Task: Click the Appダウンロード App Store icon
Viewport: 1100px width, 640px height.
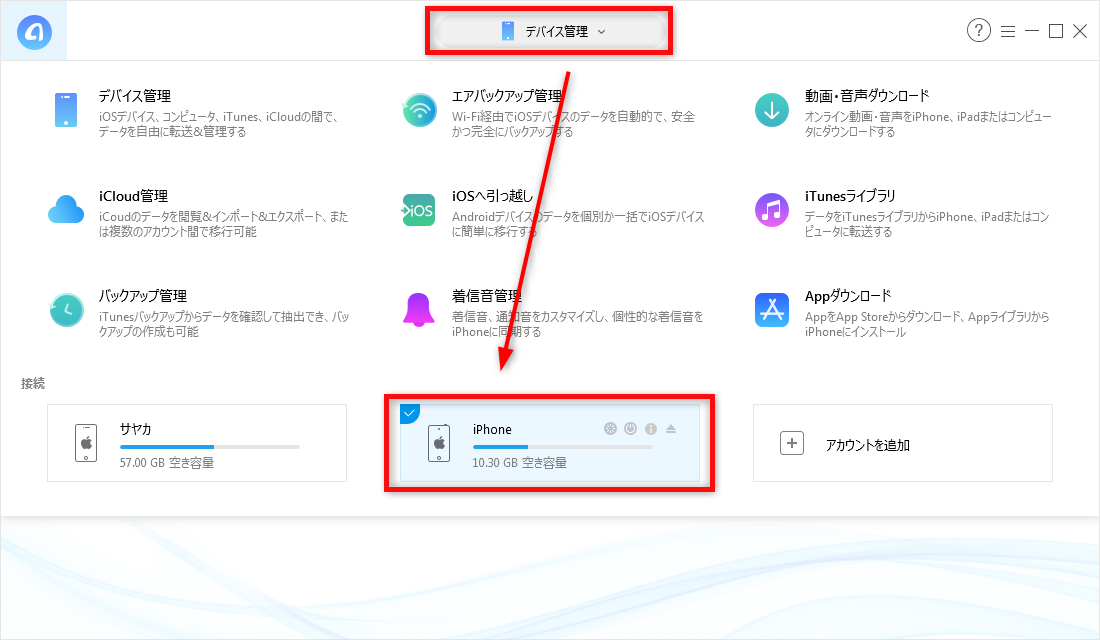Action: tap(772, 310)
